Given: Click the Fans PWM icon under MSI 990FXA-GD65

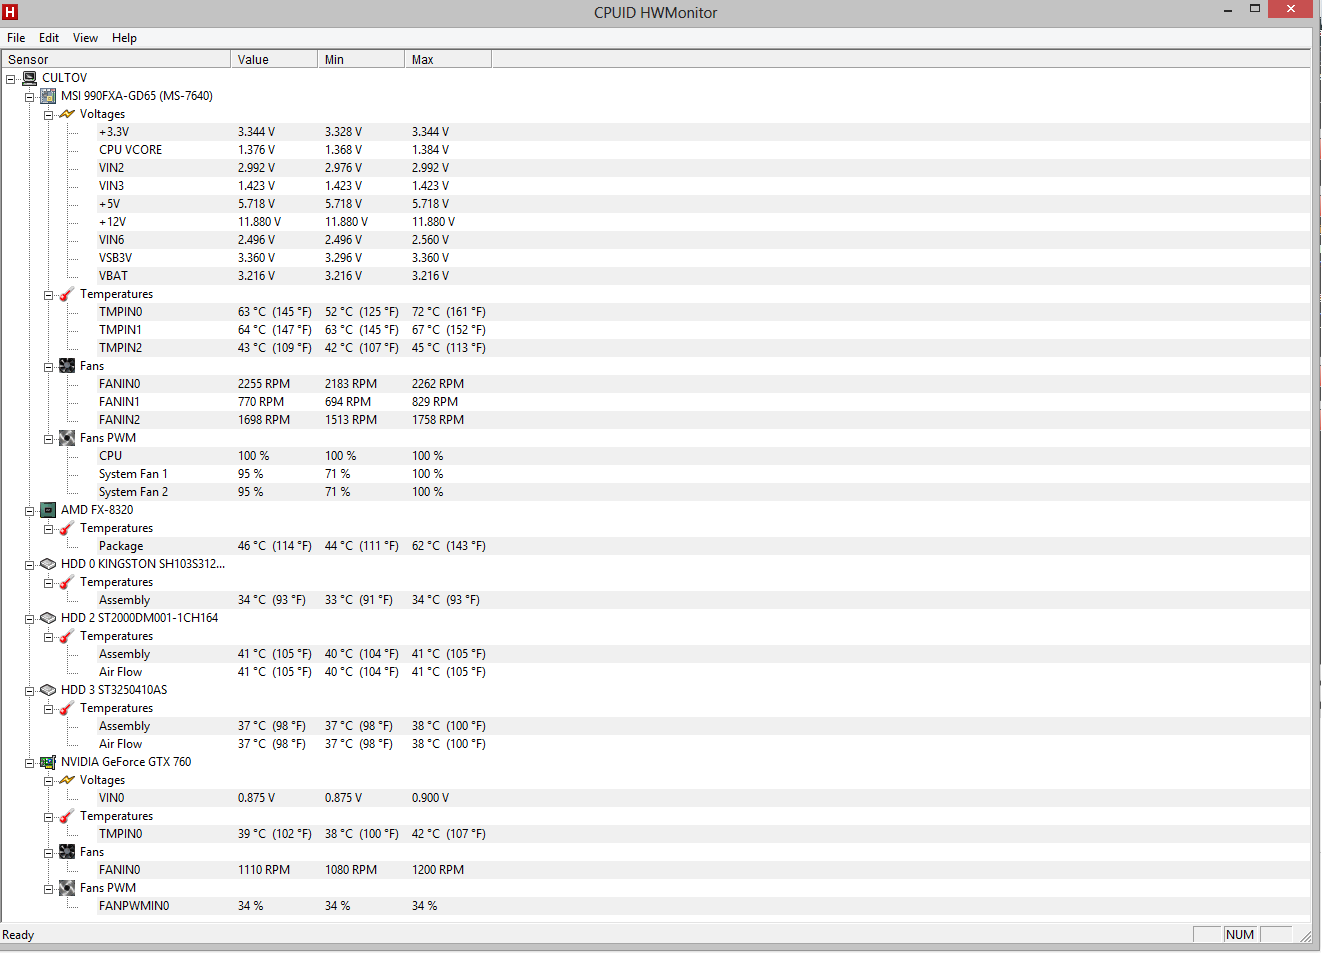Looking at the screenshot, I should (67, 438).
